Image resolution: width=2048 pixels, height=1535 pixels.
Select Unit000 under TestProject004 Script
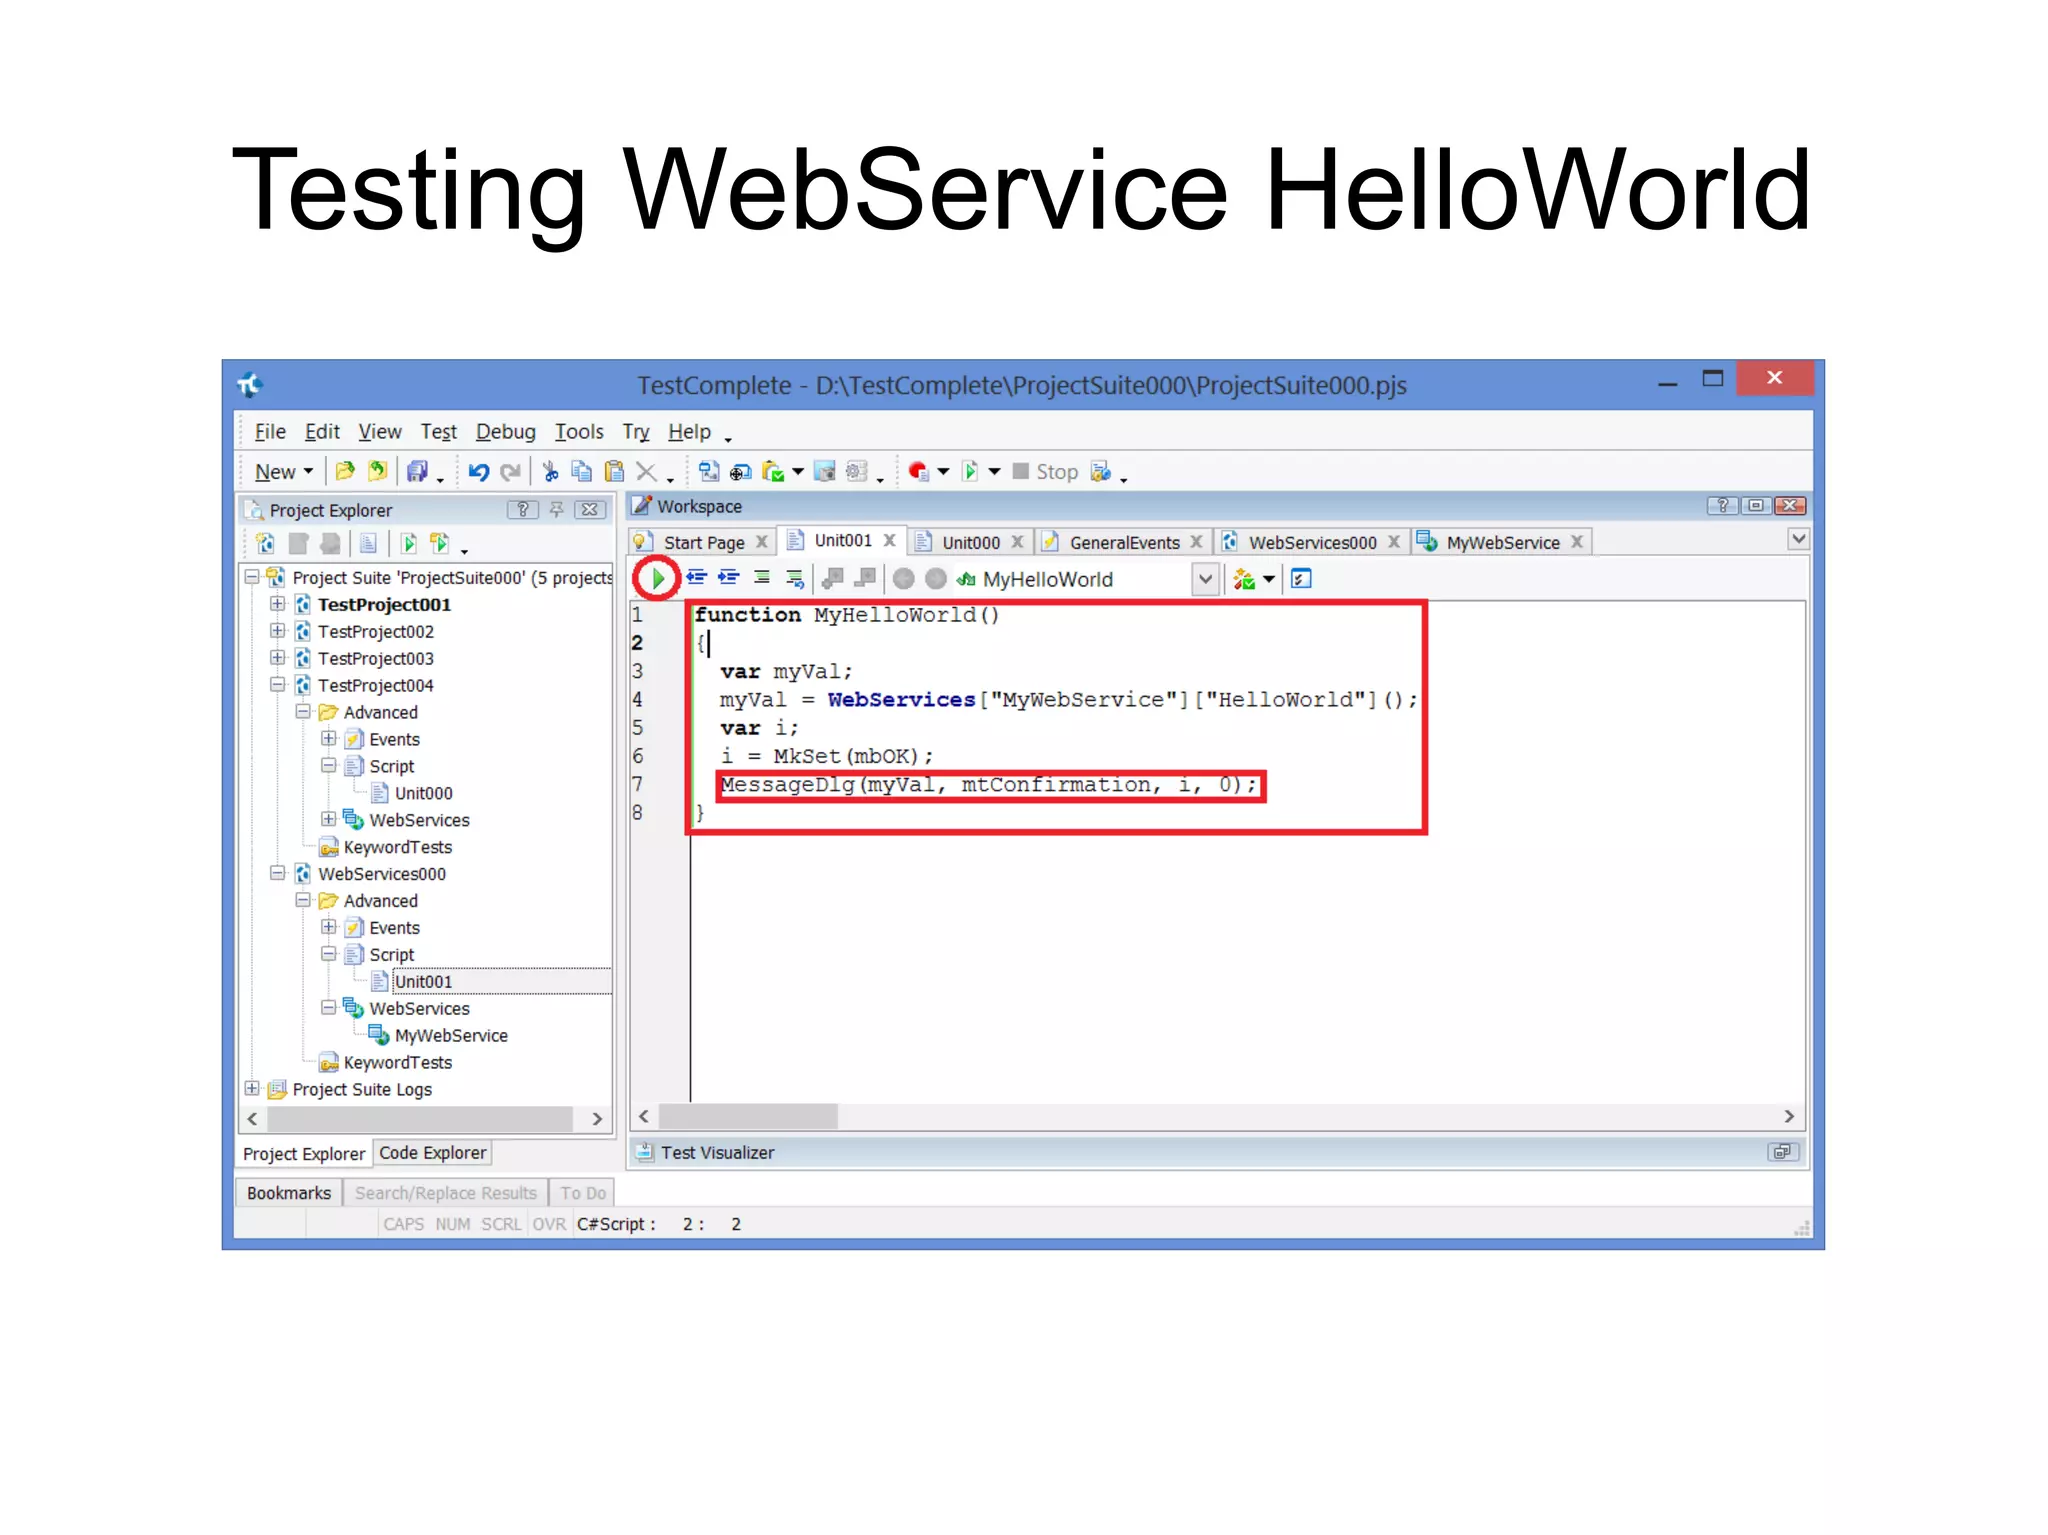pyautogui.click(x=423, y=793)
